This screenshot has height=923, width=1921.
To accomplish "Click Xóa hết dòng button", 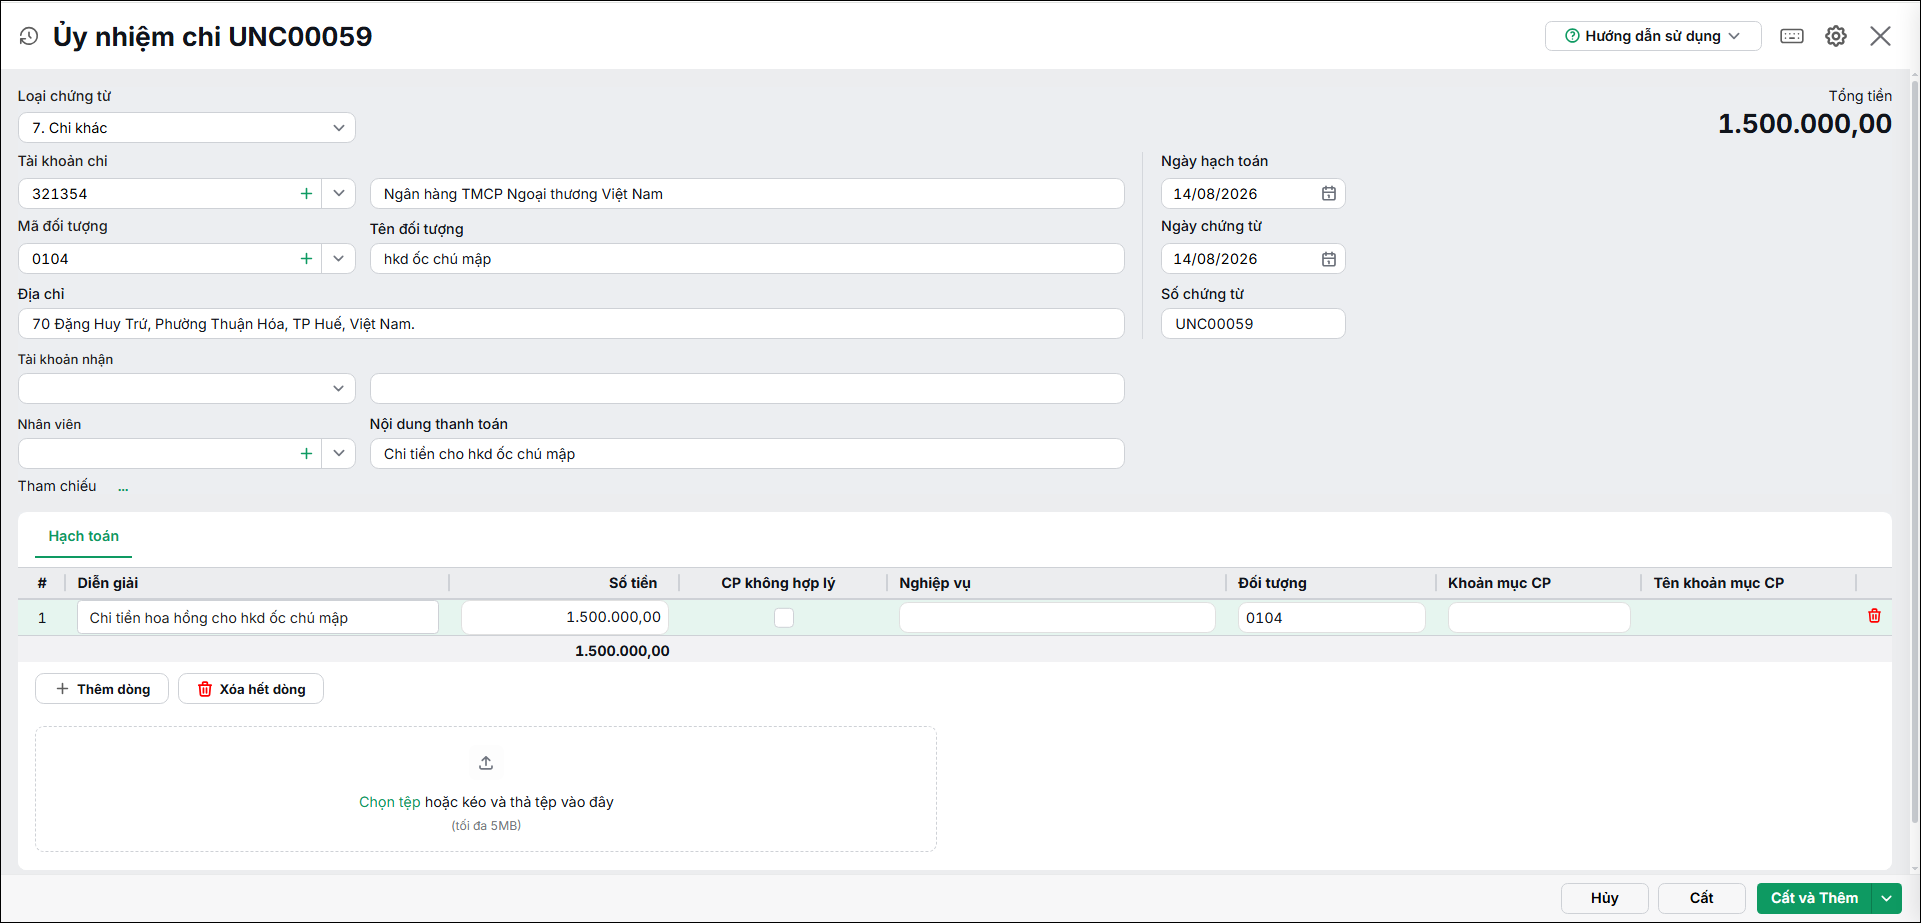I will (251, 689).
